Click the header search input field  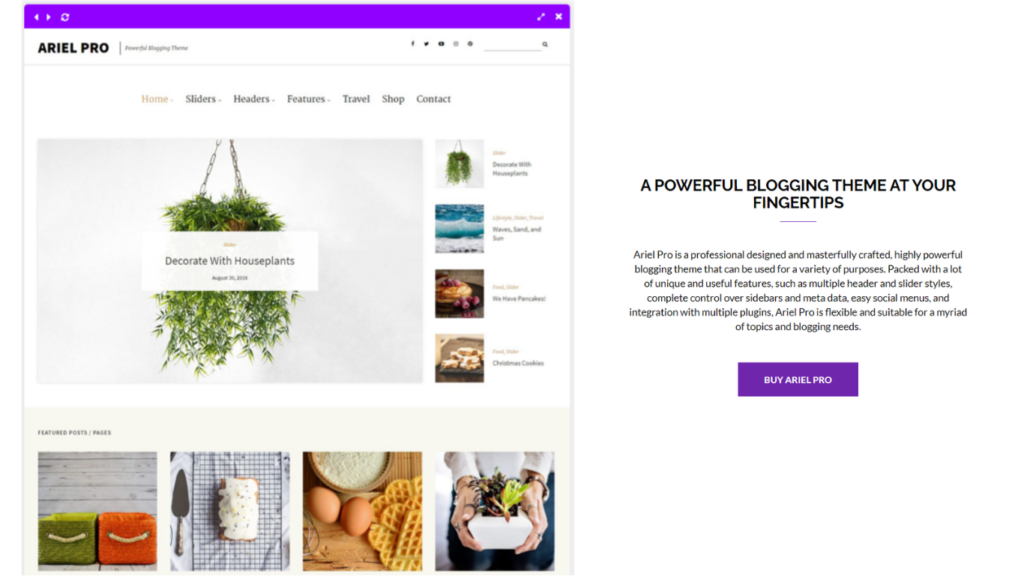pos(512,44)
